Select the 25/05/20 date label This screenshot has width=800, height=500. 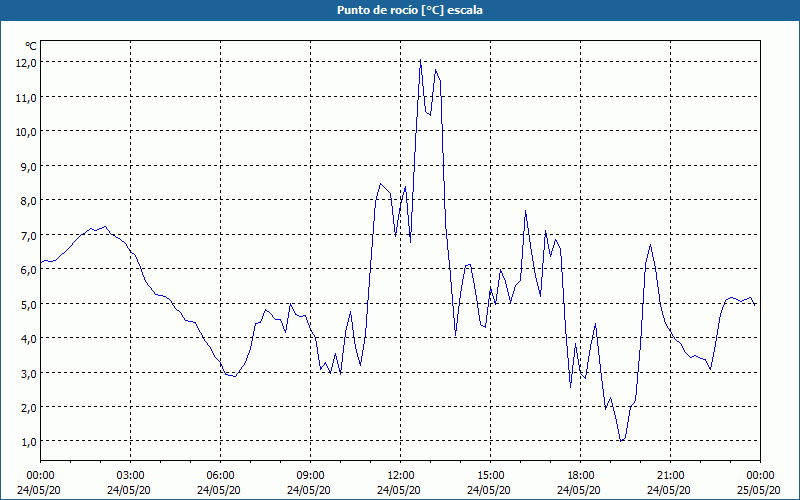759,490
